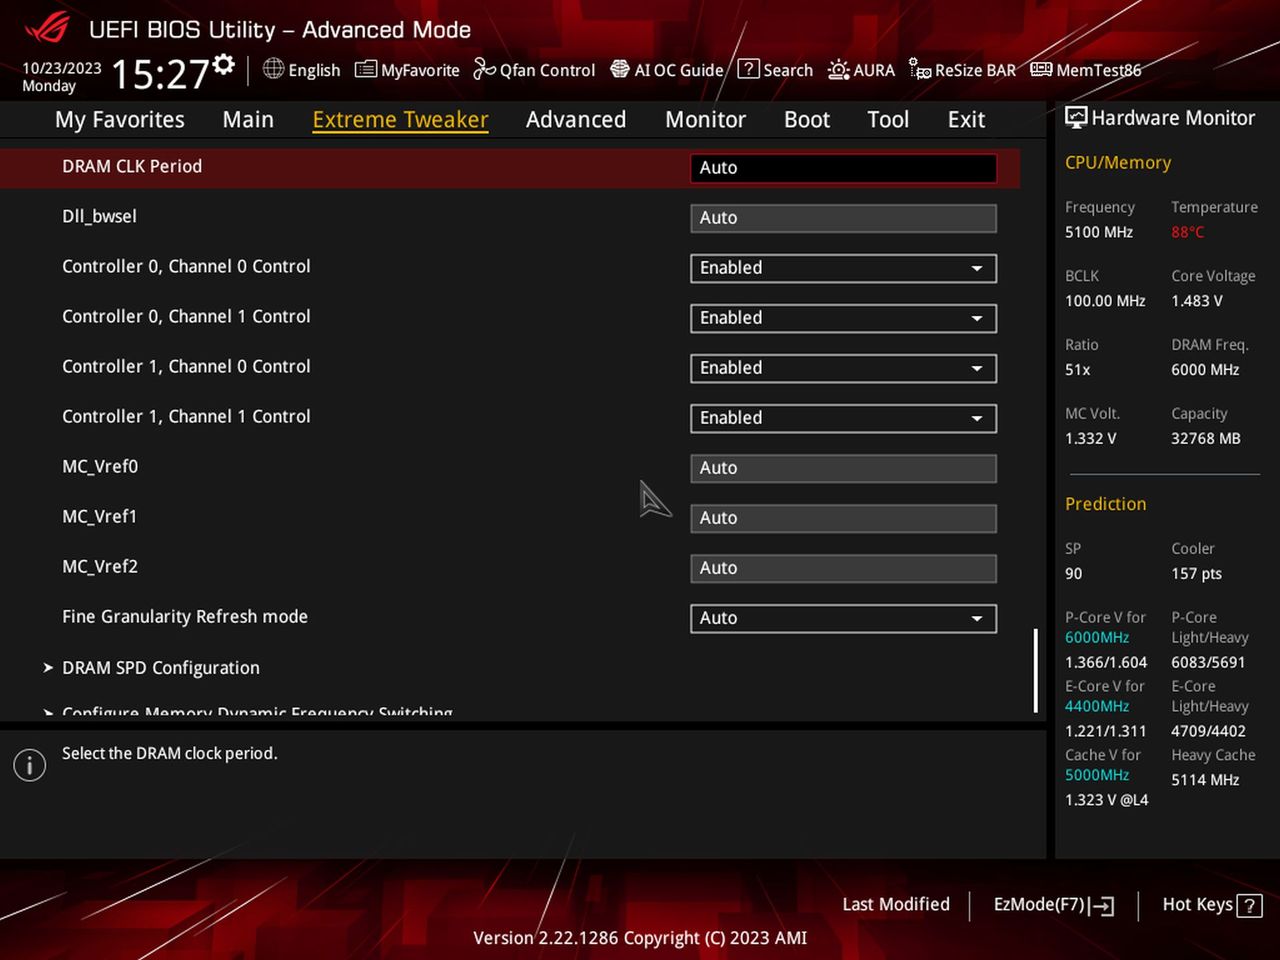Expand DRAM SPD Configuration submenu
Image resolution: width=1280 pixels, height=960 pixels.
click(x=160, y=667)
